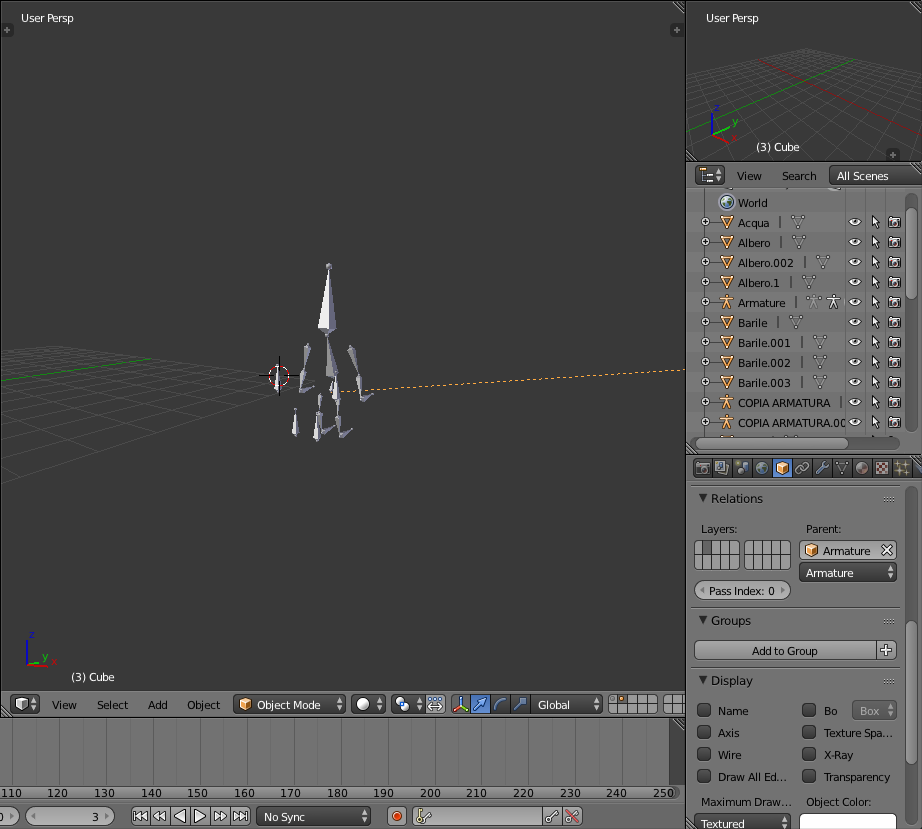922x829 pixels.
Task: Open the outliner editor type selector
Action: 710,175
